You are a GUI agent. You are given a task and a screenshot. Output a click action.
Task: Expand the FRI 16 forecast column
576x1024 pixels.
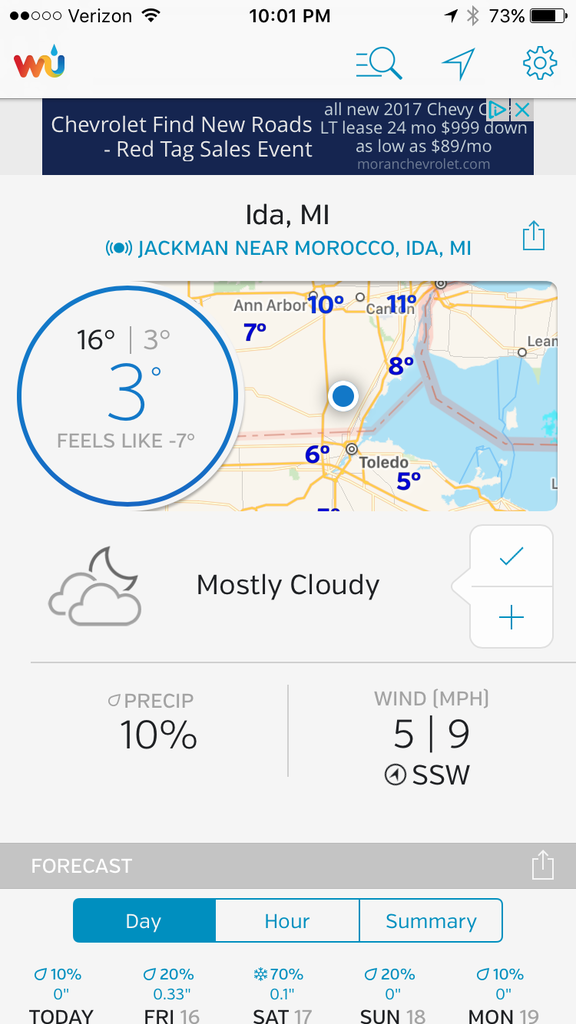[170, 997]
